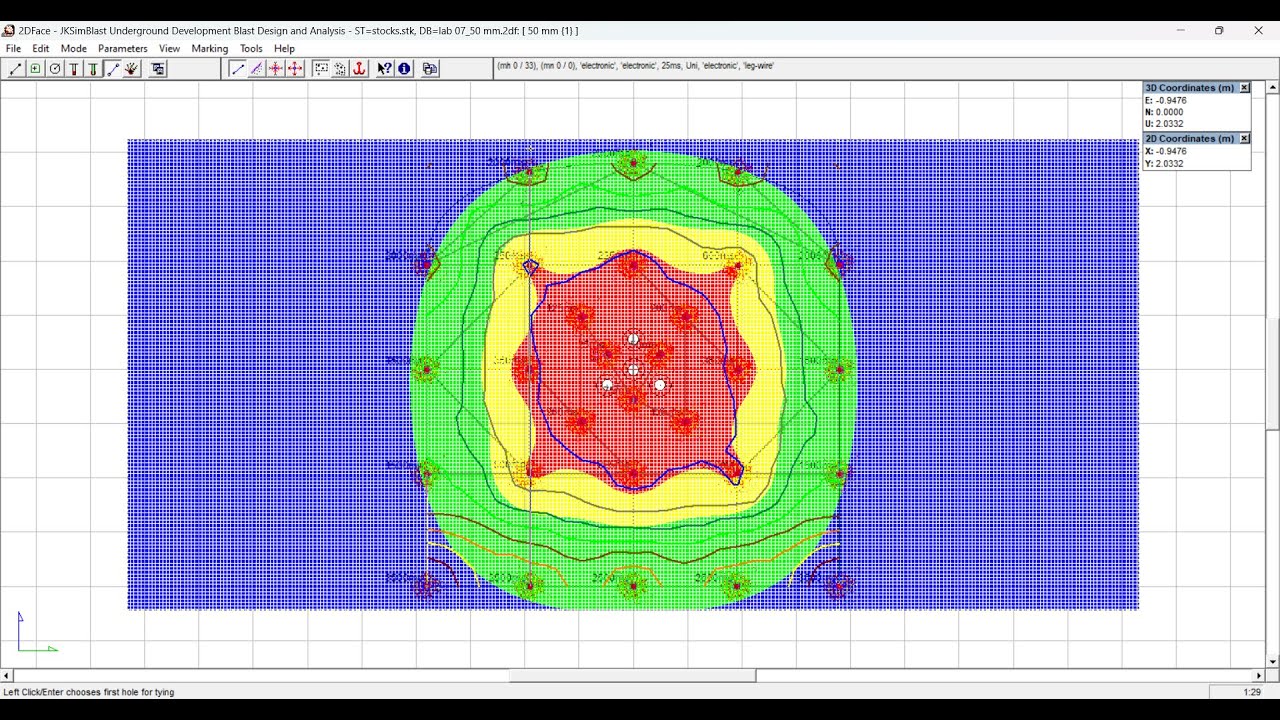Click the copy windows icon
The width and height of the screenshot is (1280, 720).
(430, 69)
